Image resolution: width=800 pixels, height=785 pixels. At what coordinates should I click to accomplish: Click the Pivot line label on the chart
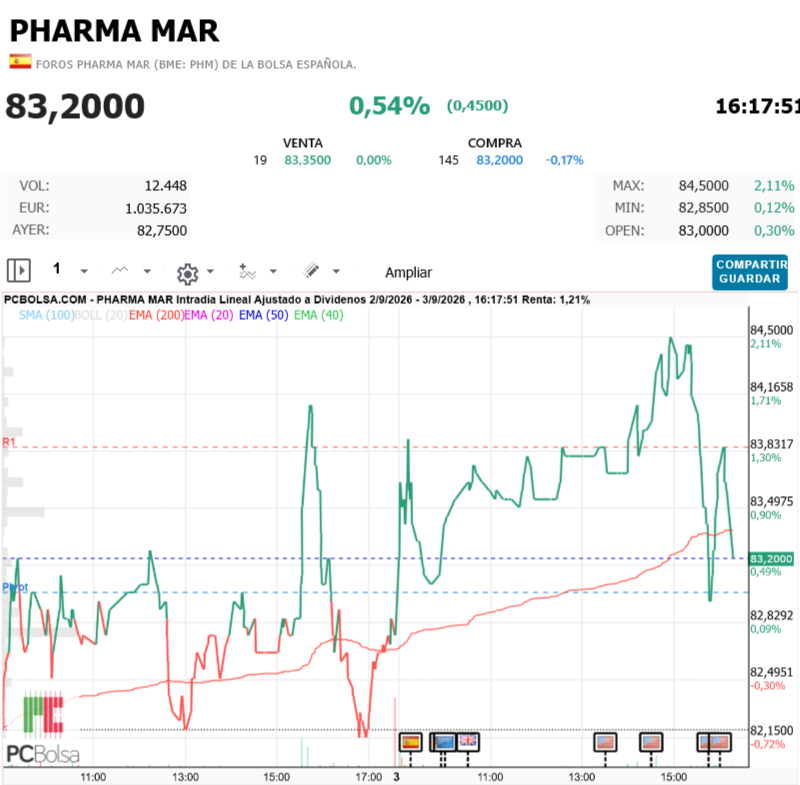(x=15, y=587)
